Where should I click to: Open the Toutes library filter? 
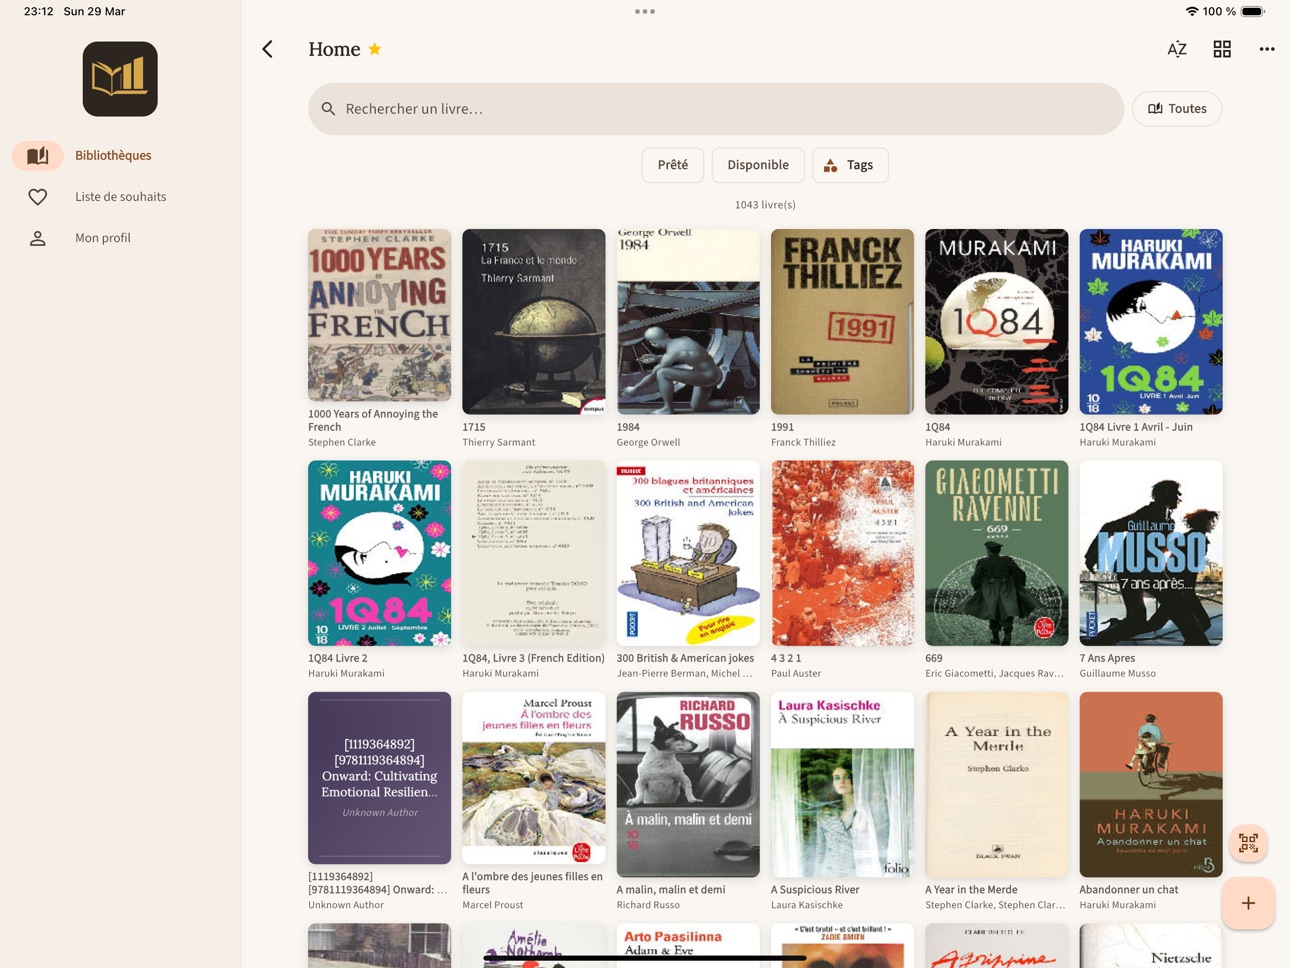(x=1177, y=109)
